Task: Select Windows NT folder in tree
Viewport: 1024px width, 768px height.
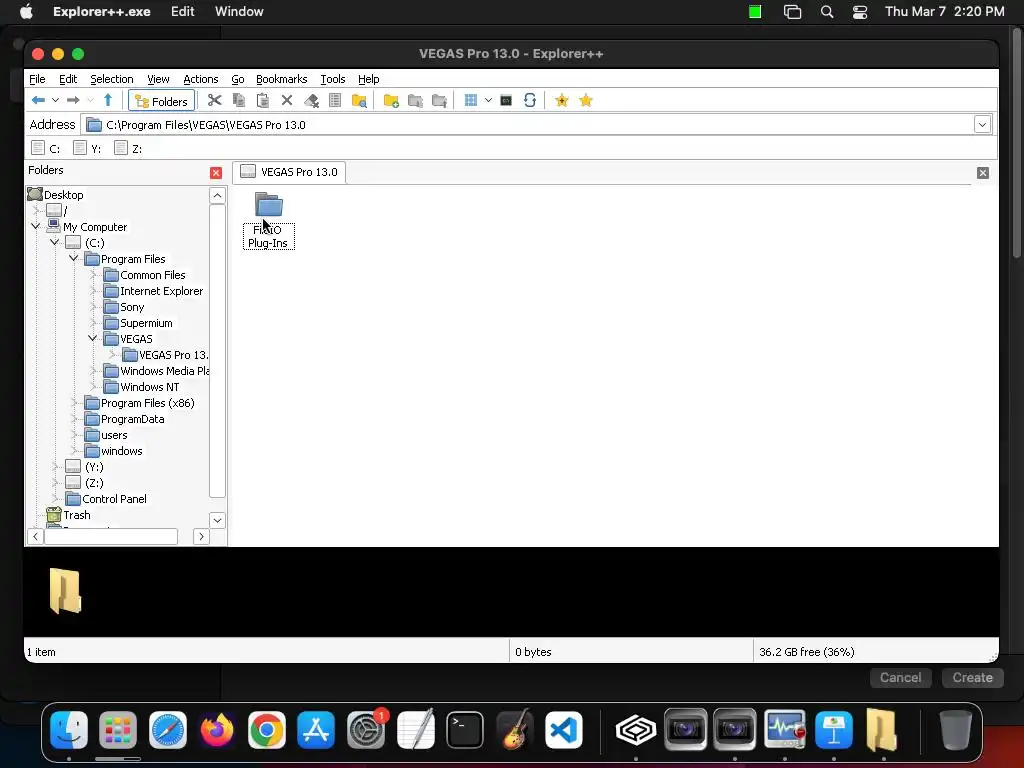Action: coord(150,387)
